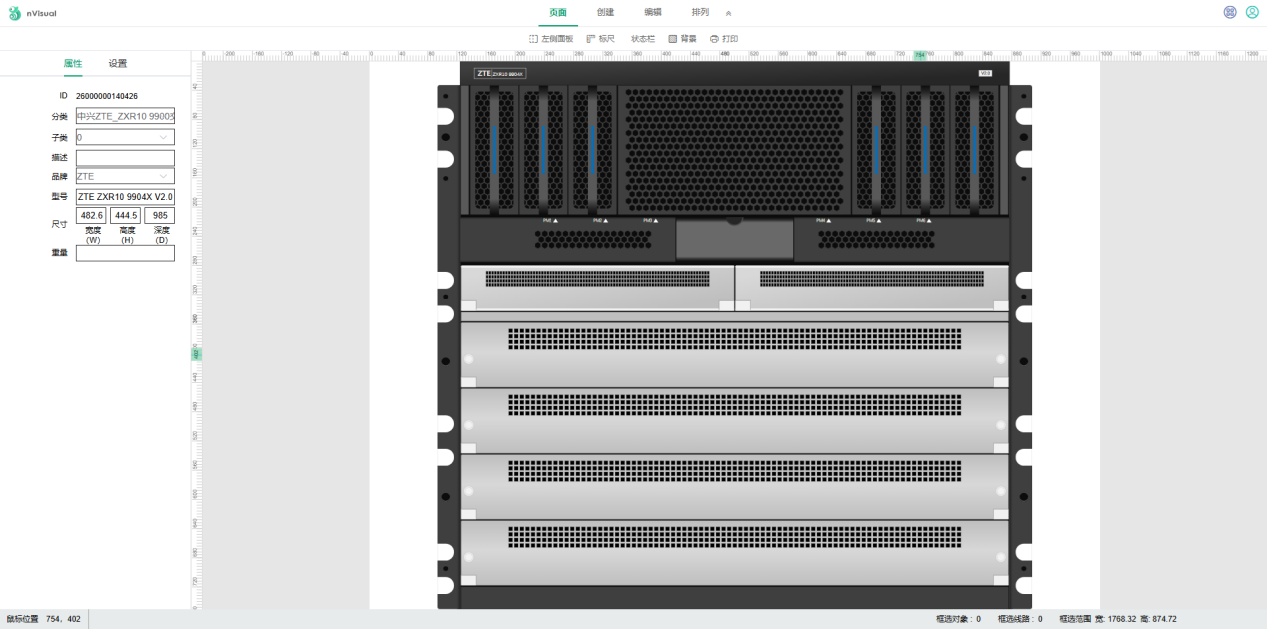This screenshot has height=629, width=1267.
Task: Switch to the 创建 tab
Action: click(605, 12)
